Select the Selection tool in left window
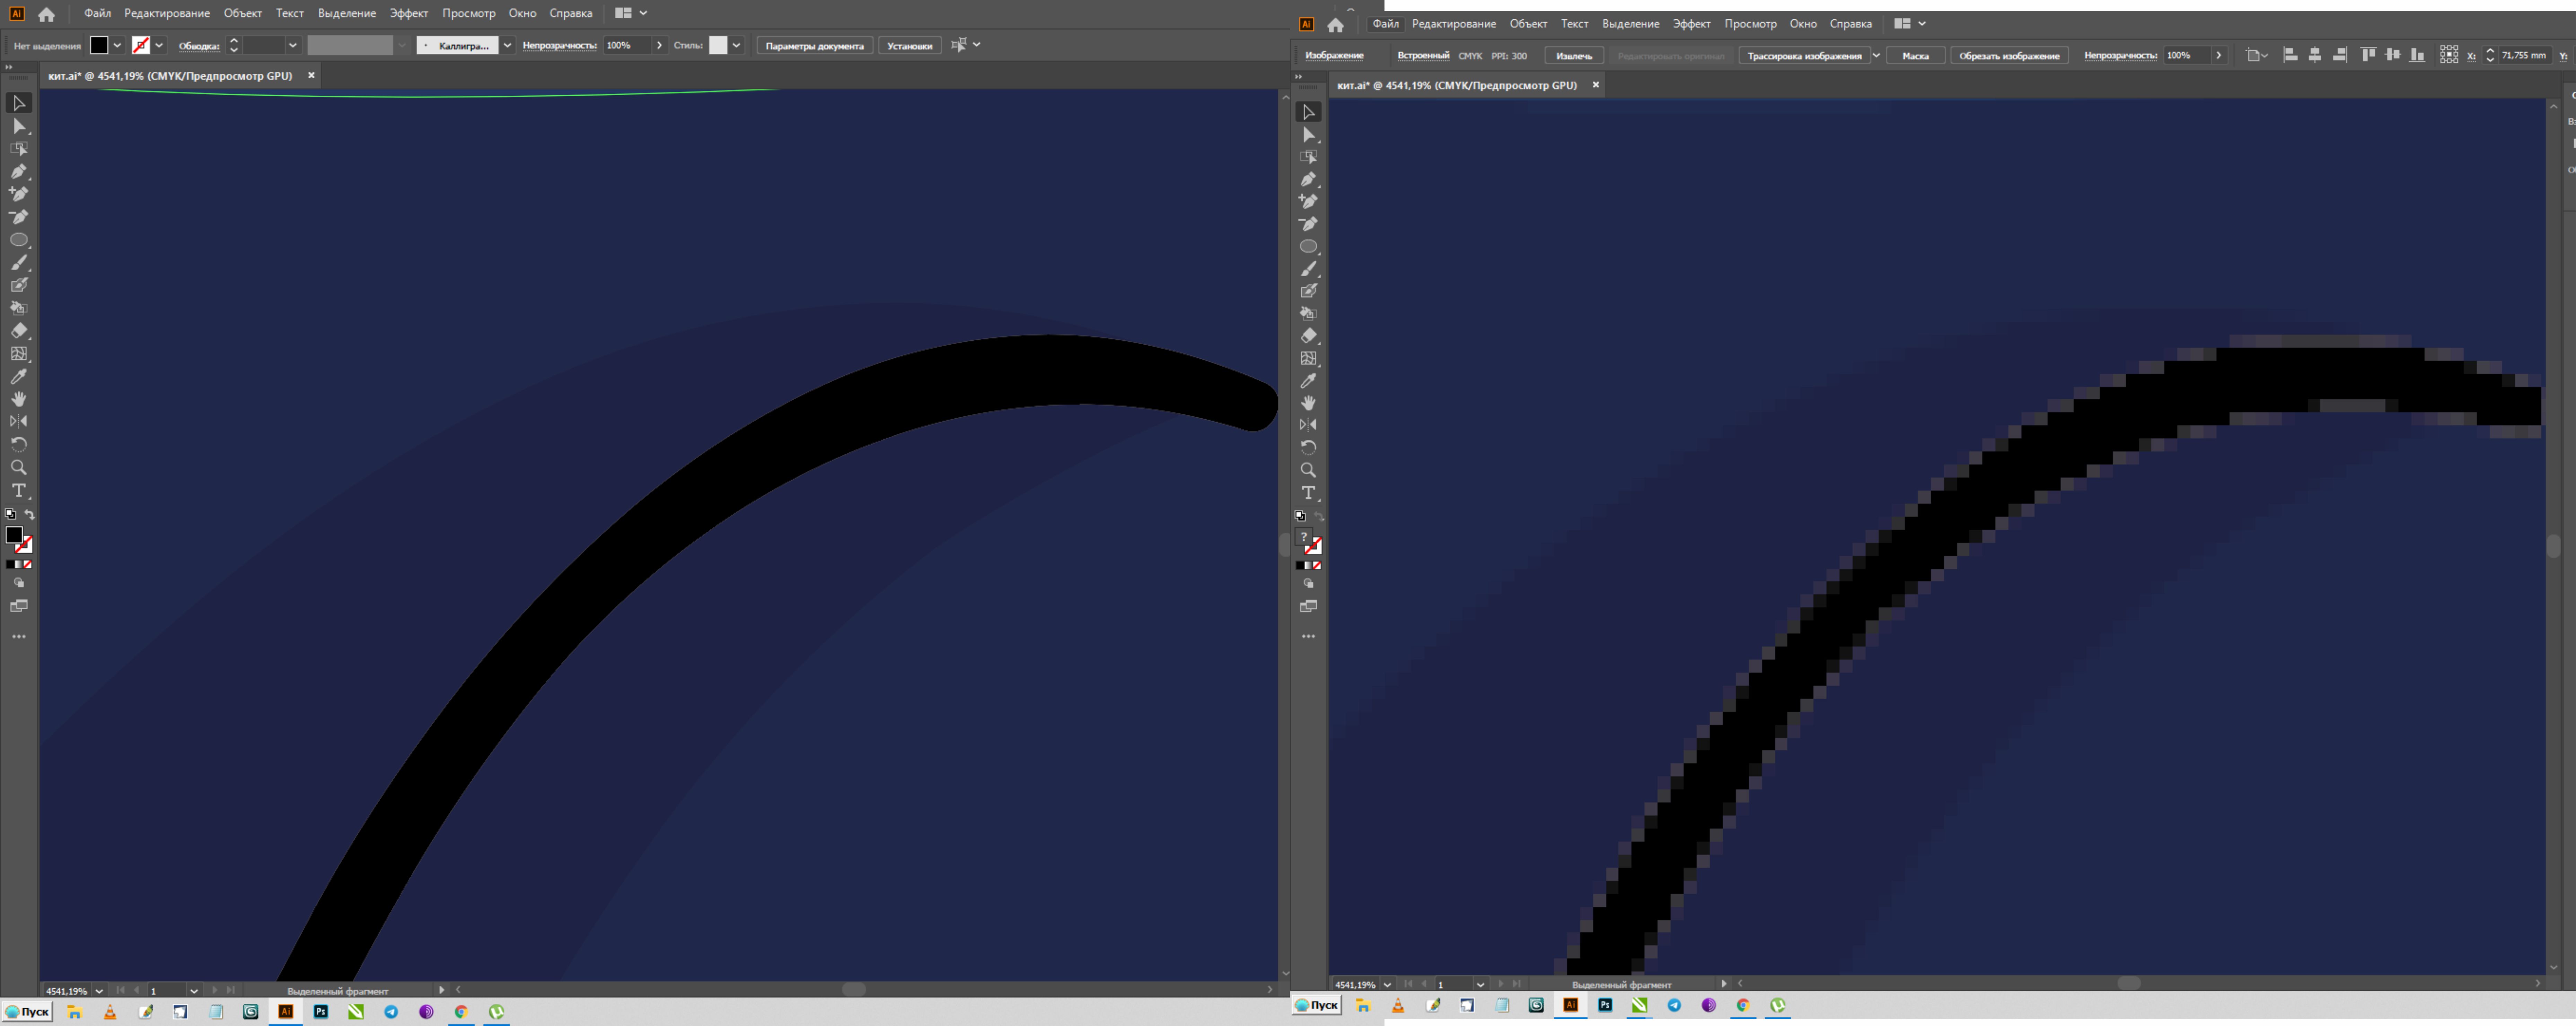 coord(19,103)
